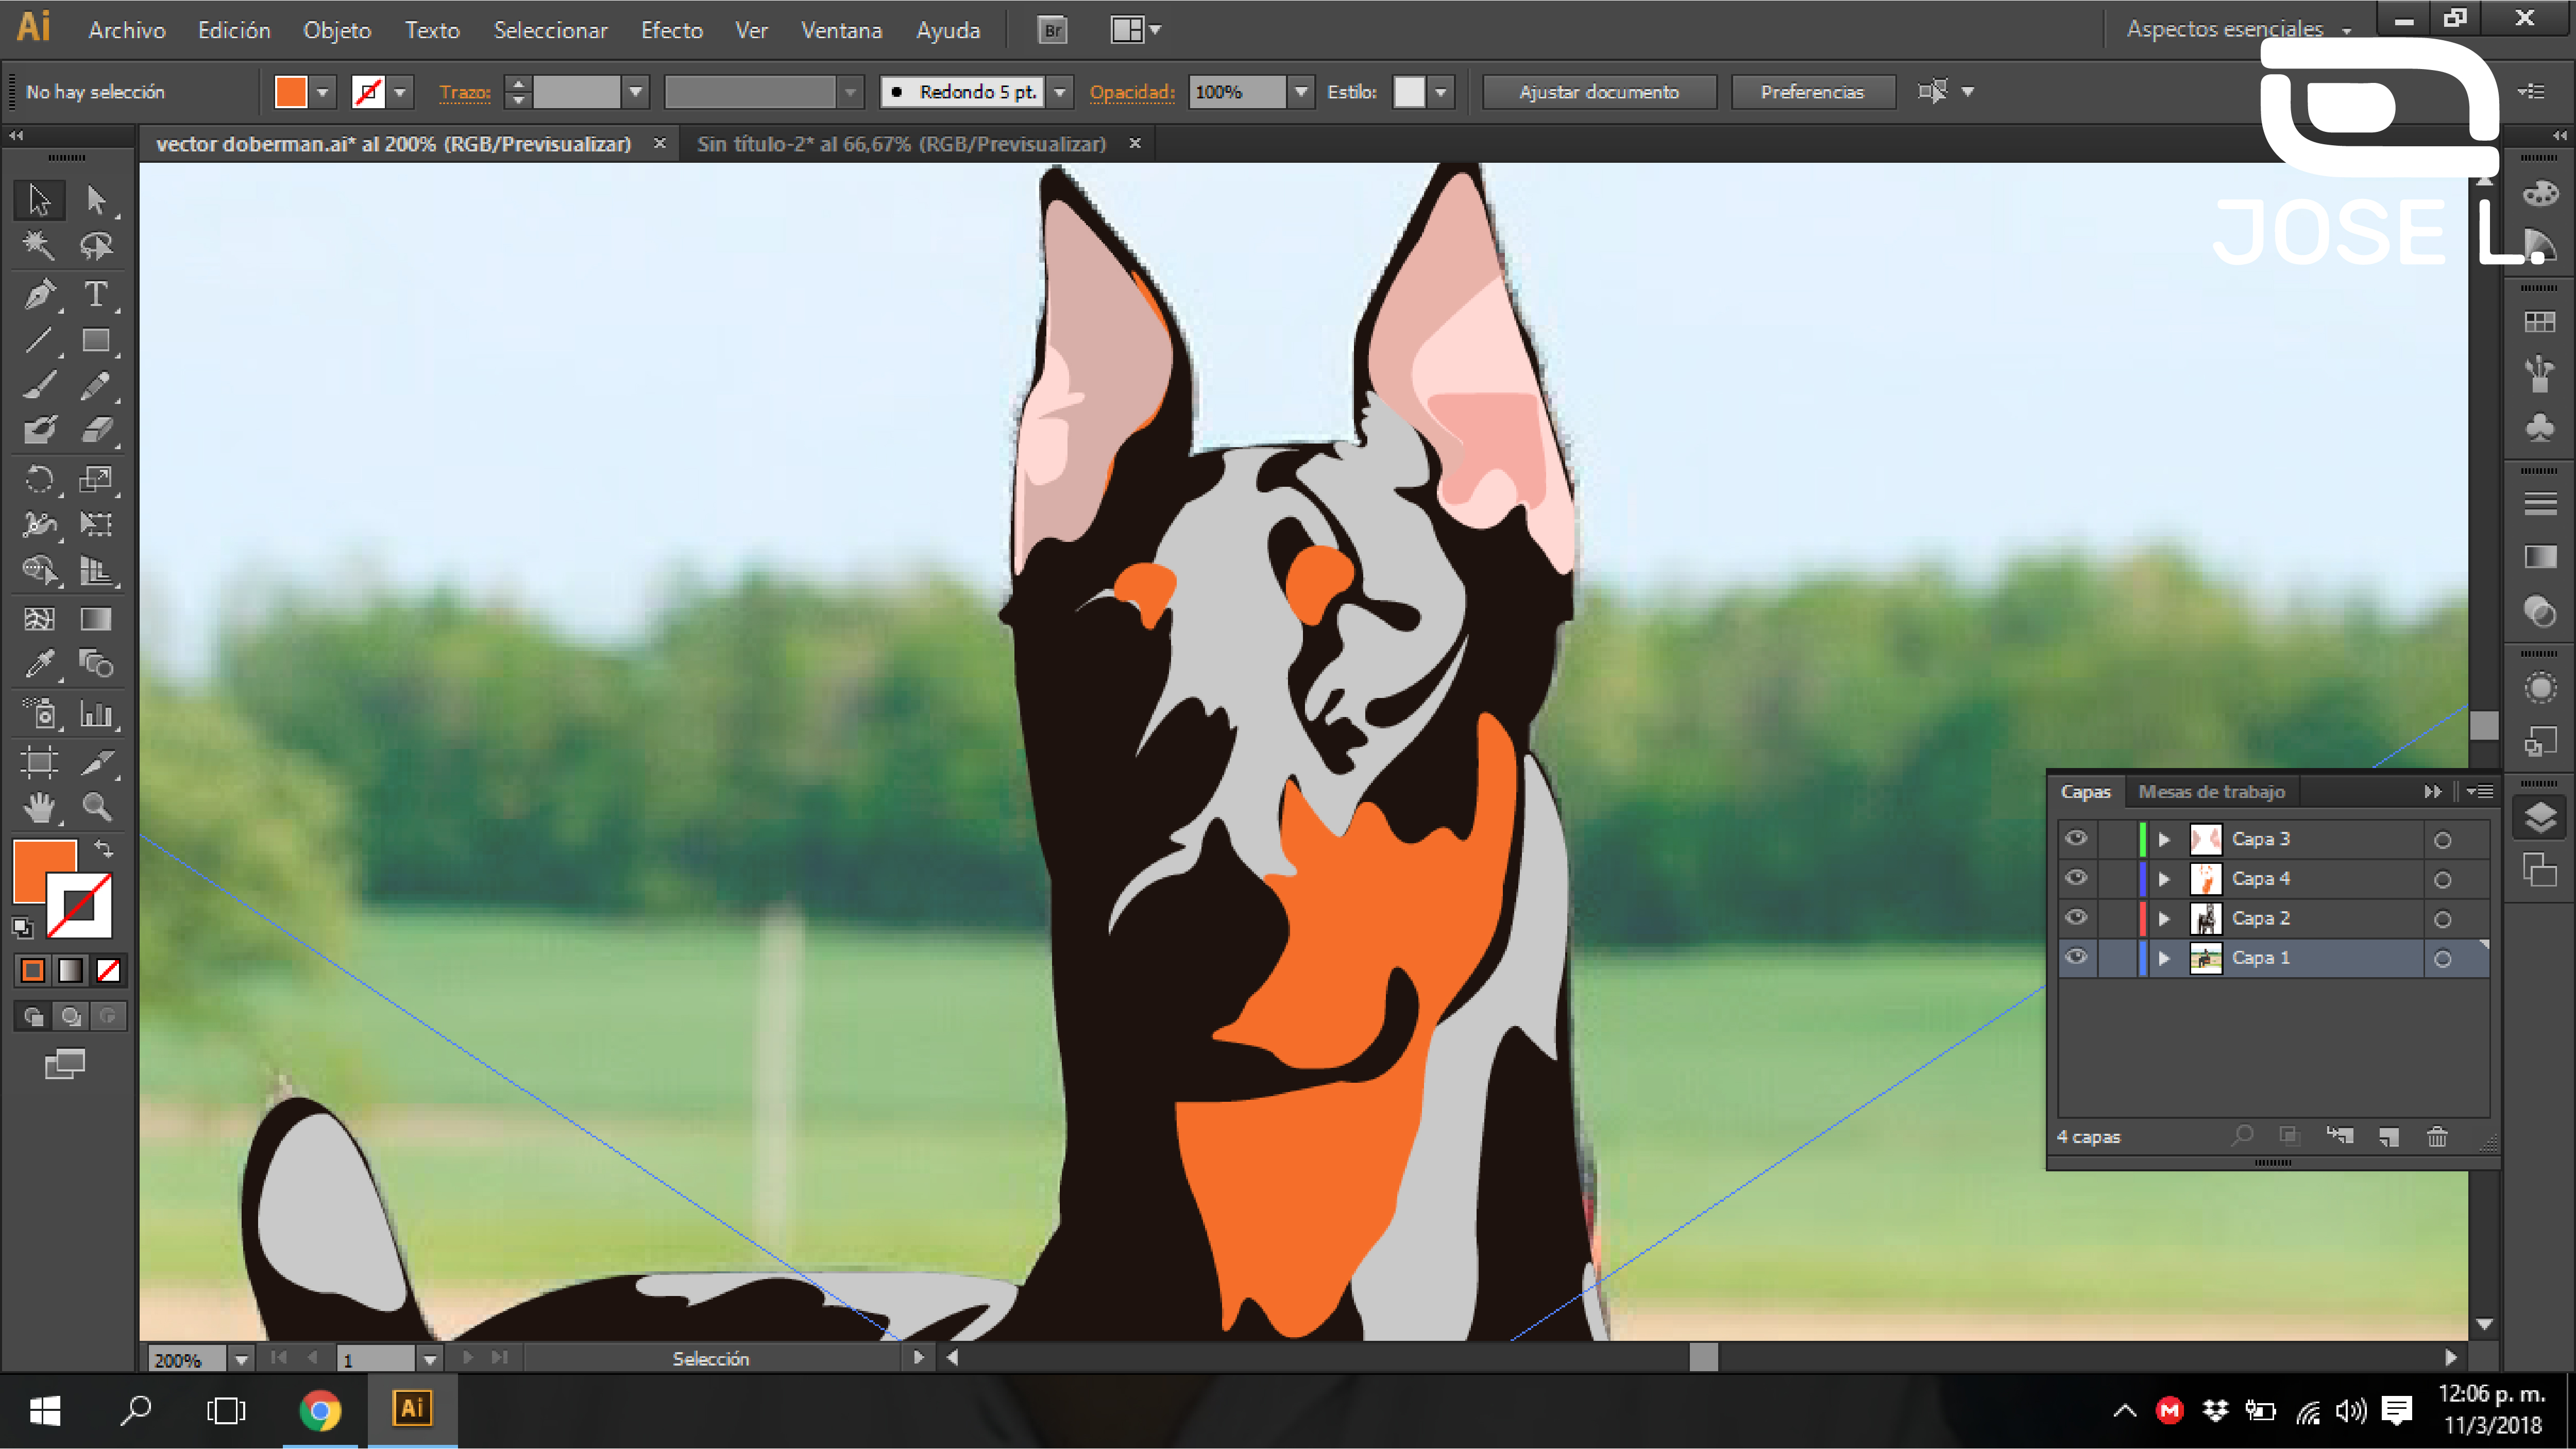Delete selected layer with trash icon
The image size is (2576, 1449).
(2437, 1137)
